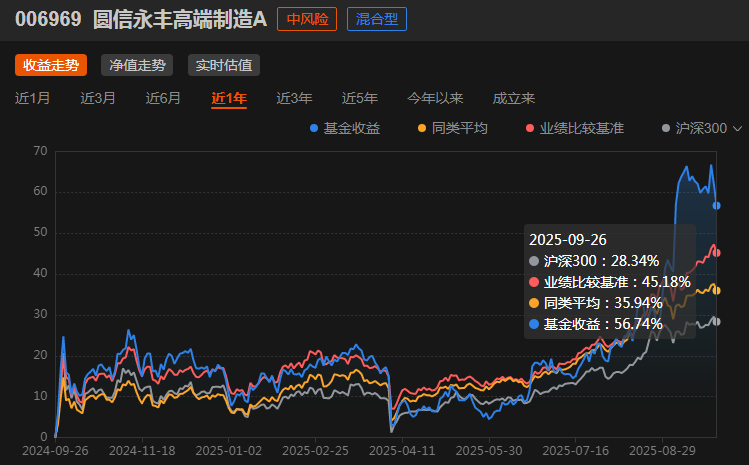Screen dimensions: 749x465
Task: Show 成立来 performance range
Action: point(514,98)
